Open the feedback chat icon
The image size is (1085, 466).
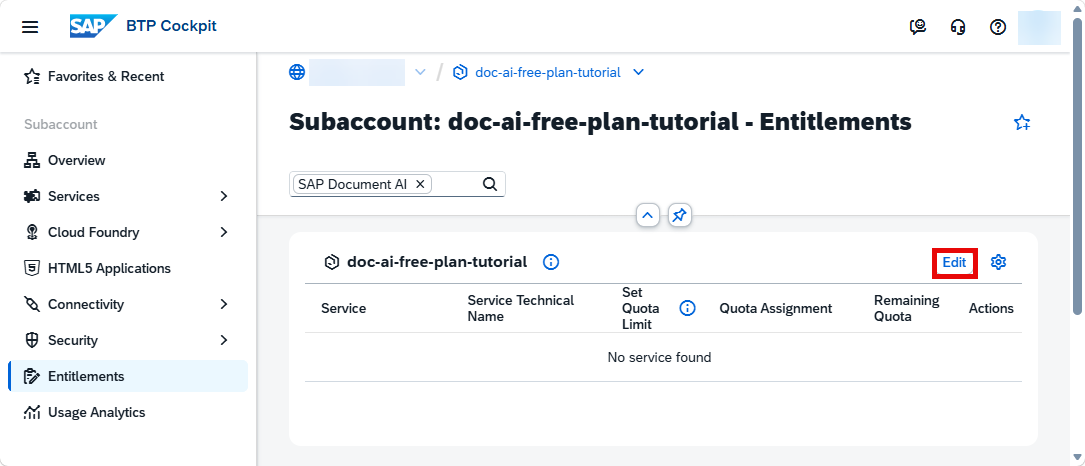[918, 27]
